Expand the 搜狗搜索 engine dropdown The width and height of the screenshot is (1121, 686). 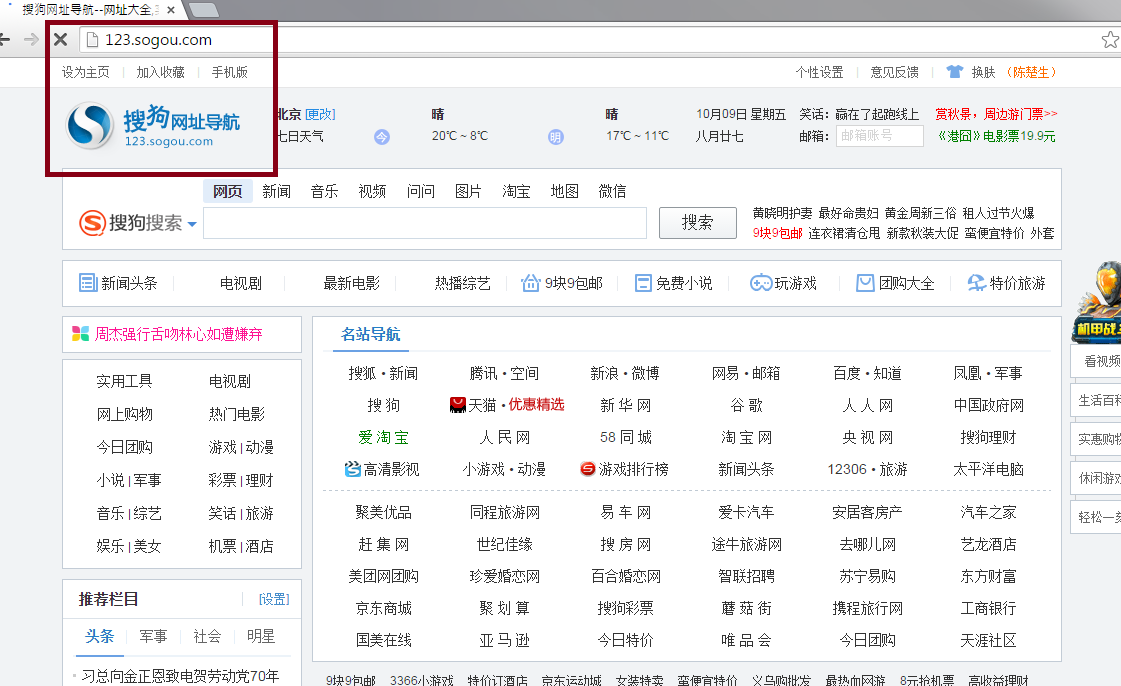[192, 224]
